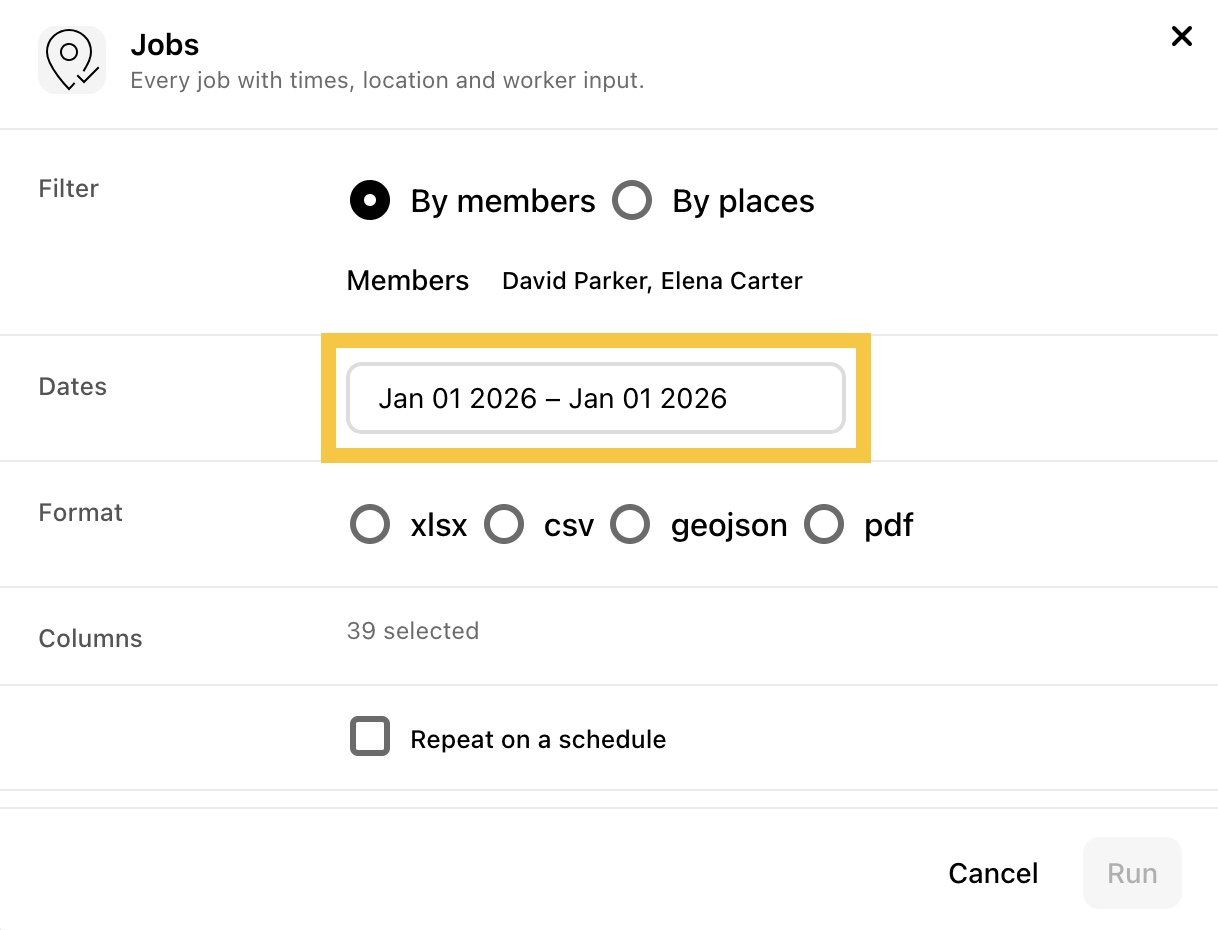Click the By places label text

click(x=743, y=201)
